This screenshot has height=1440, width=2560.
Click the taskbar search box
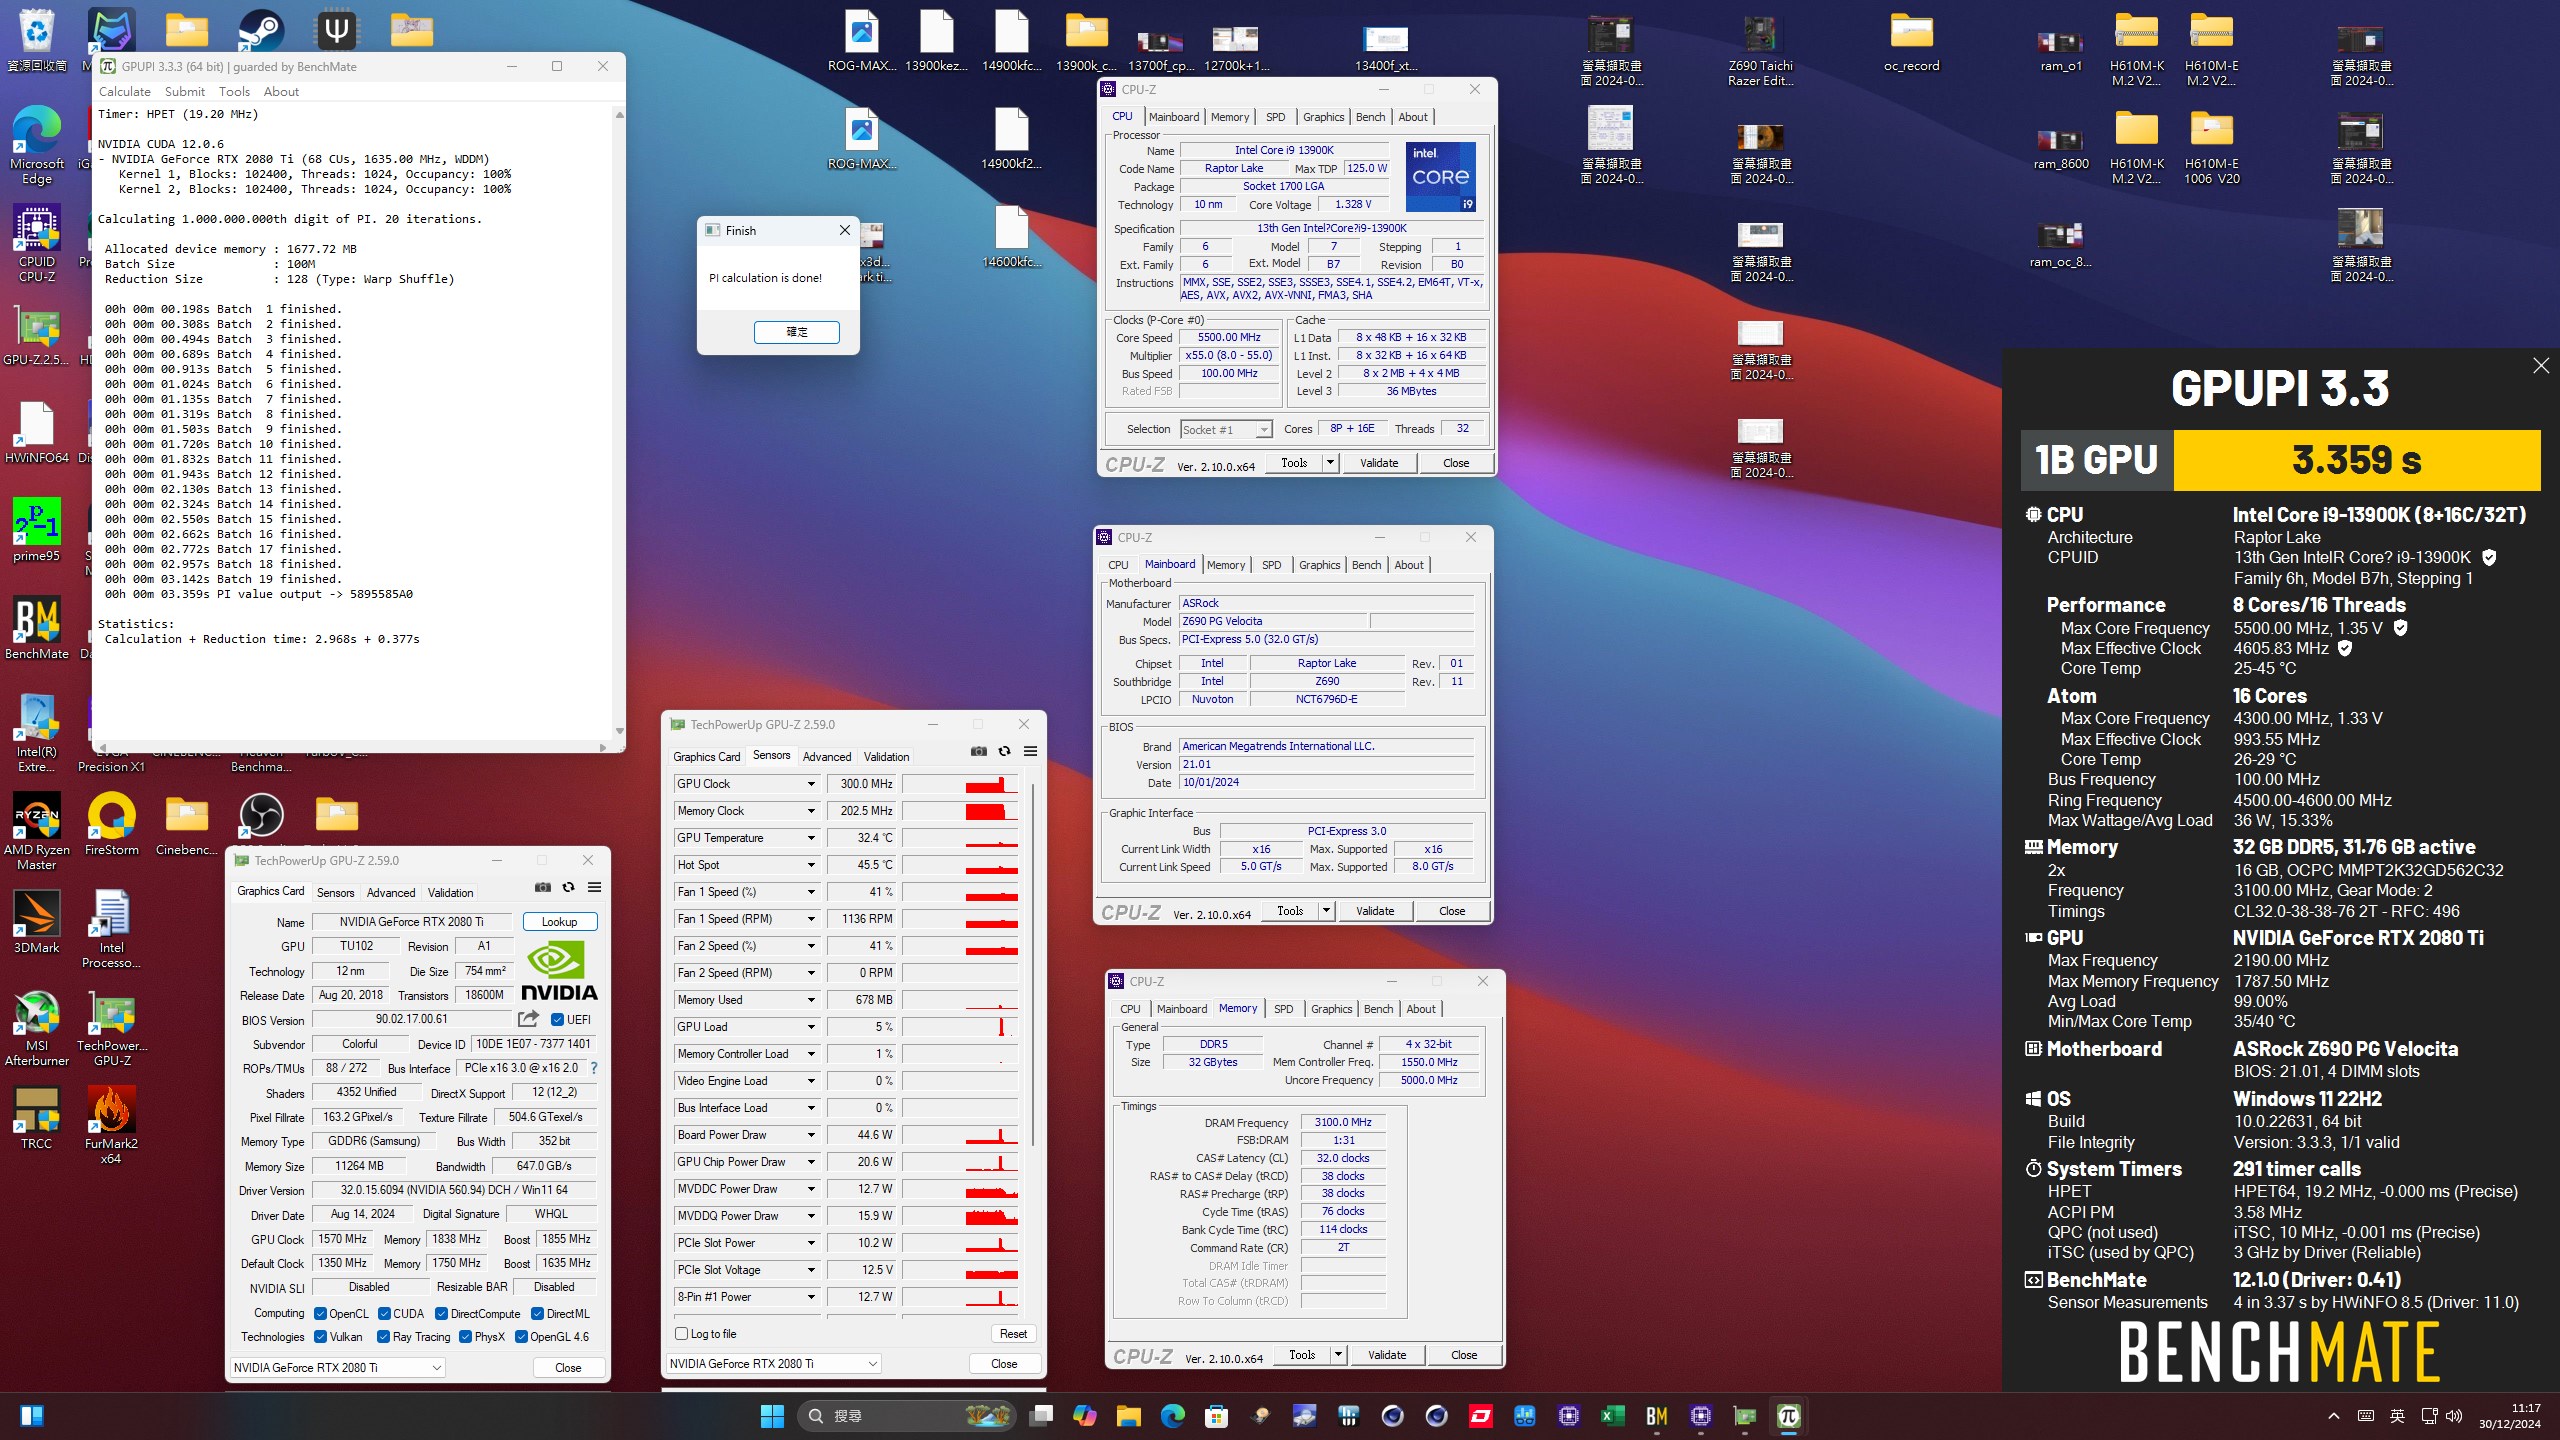click(x=906, y=1415)
